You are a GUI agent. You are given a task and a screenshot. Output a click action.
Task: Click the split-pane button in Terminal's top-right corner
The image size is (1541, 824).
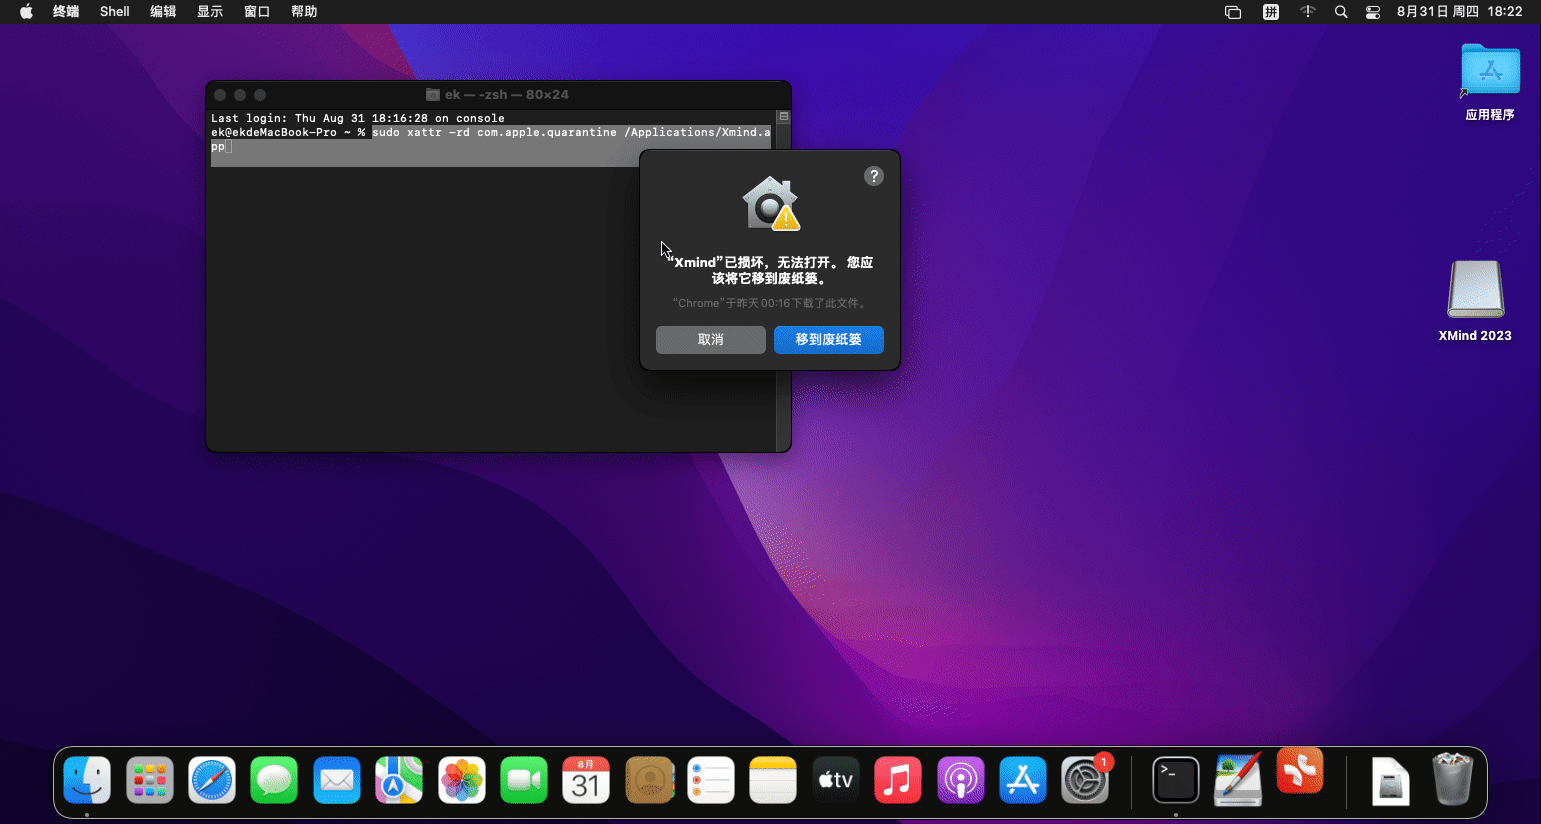point(784,117)
